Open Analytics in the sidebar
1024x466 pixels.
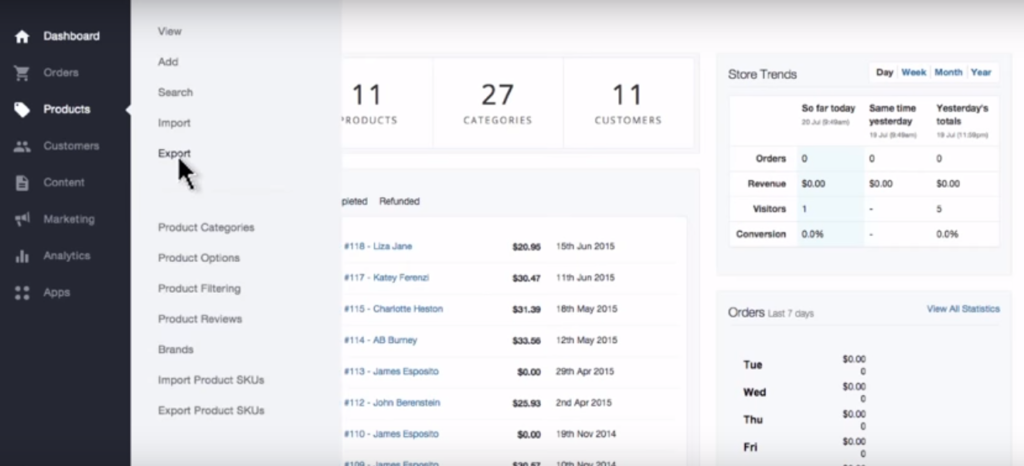tap(65, 256)
